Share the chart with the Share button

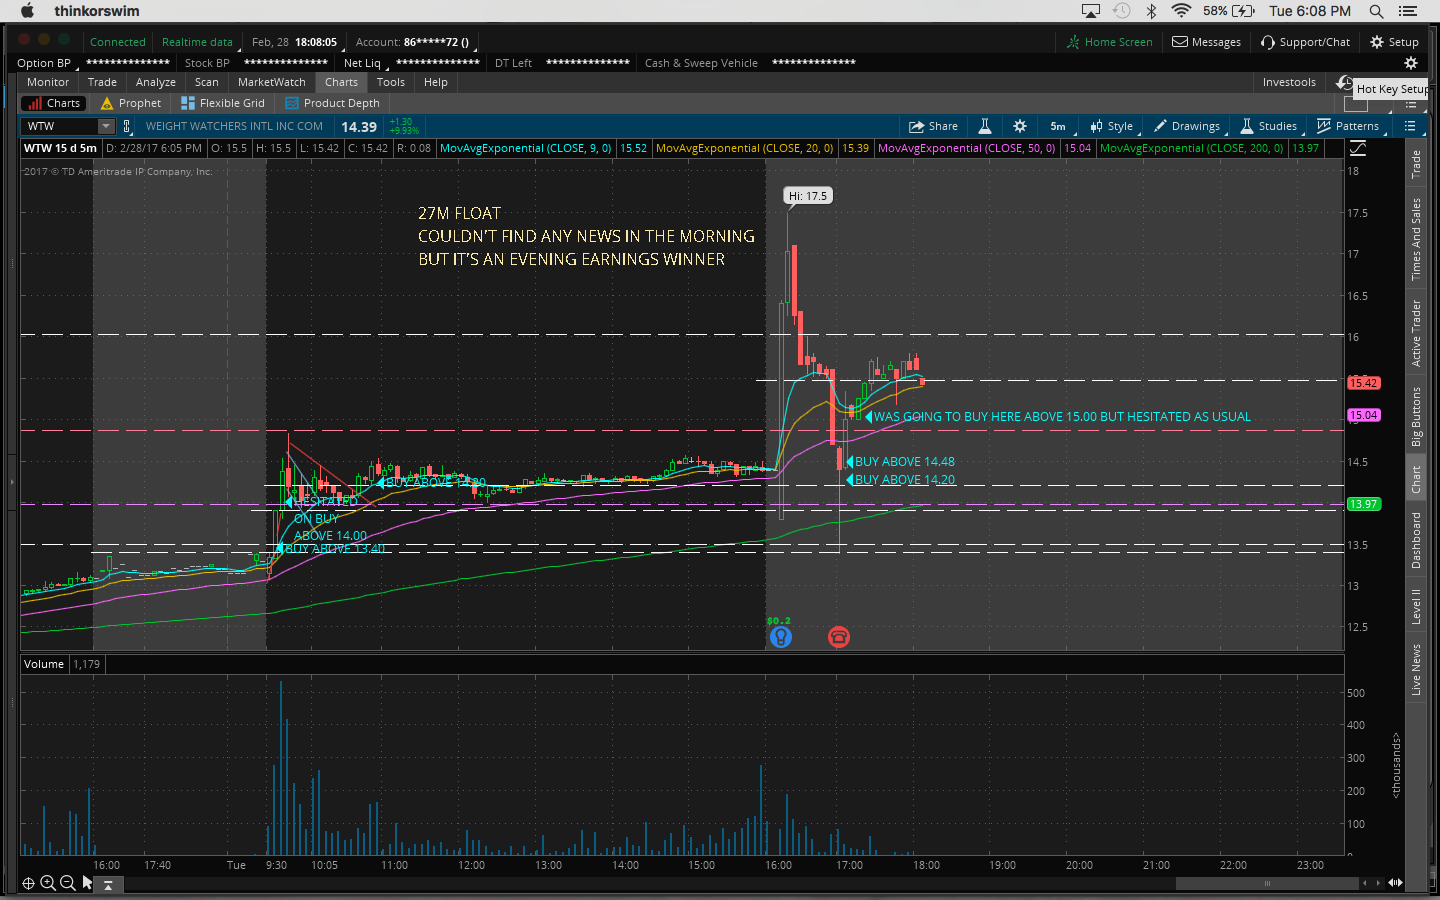click(933, 126)
